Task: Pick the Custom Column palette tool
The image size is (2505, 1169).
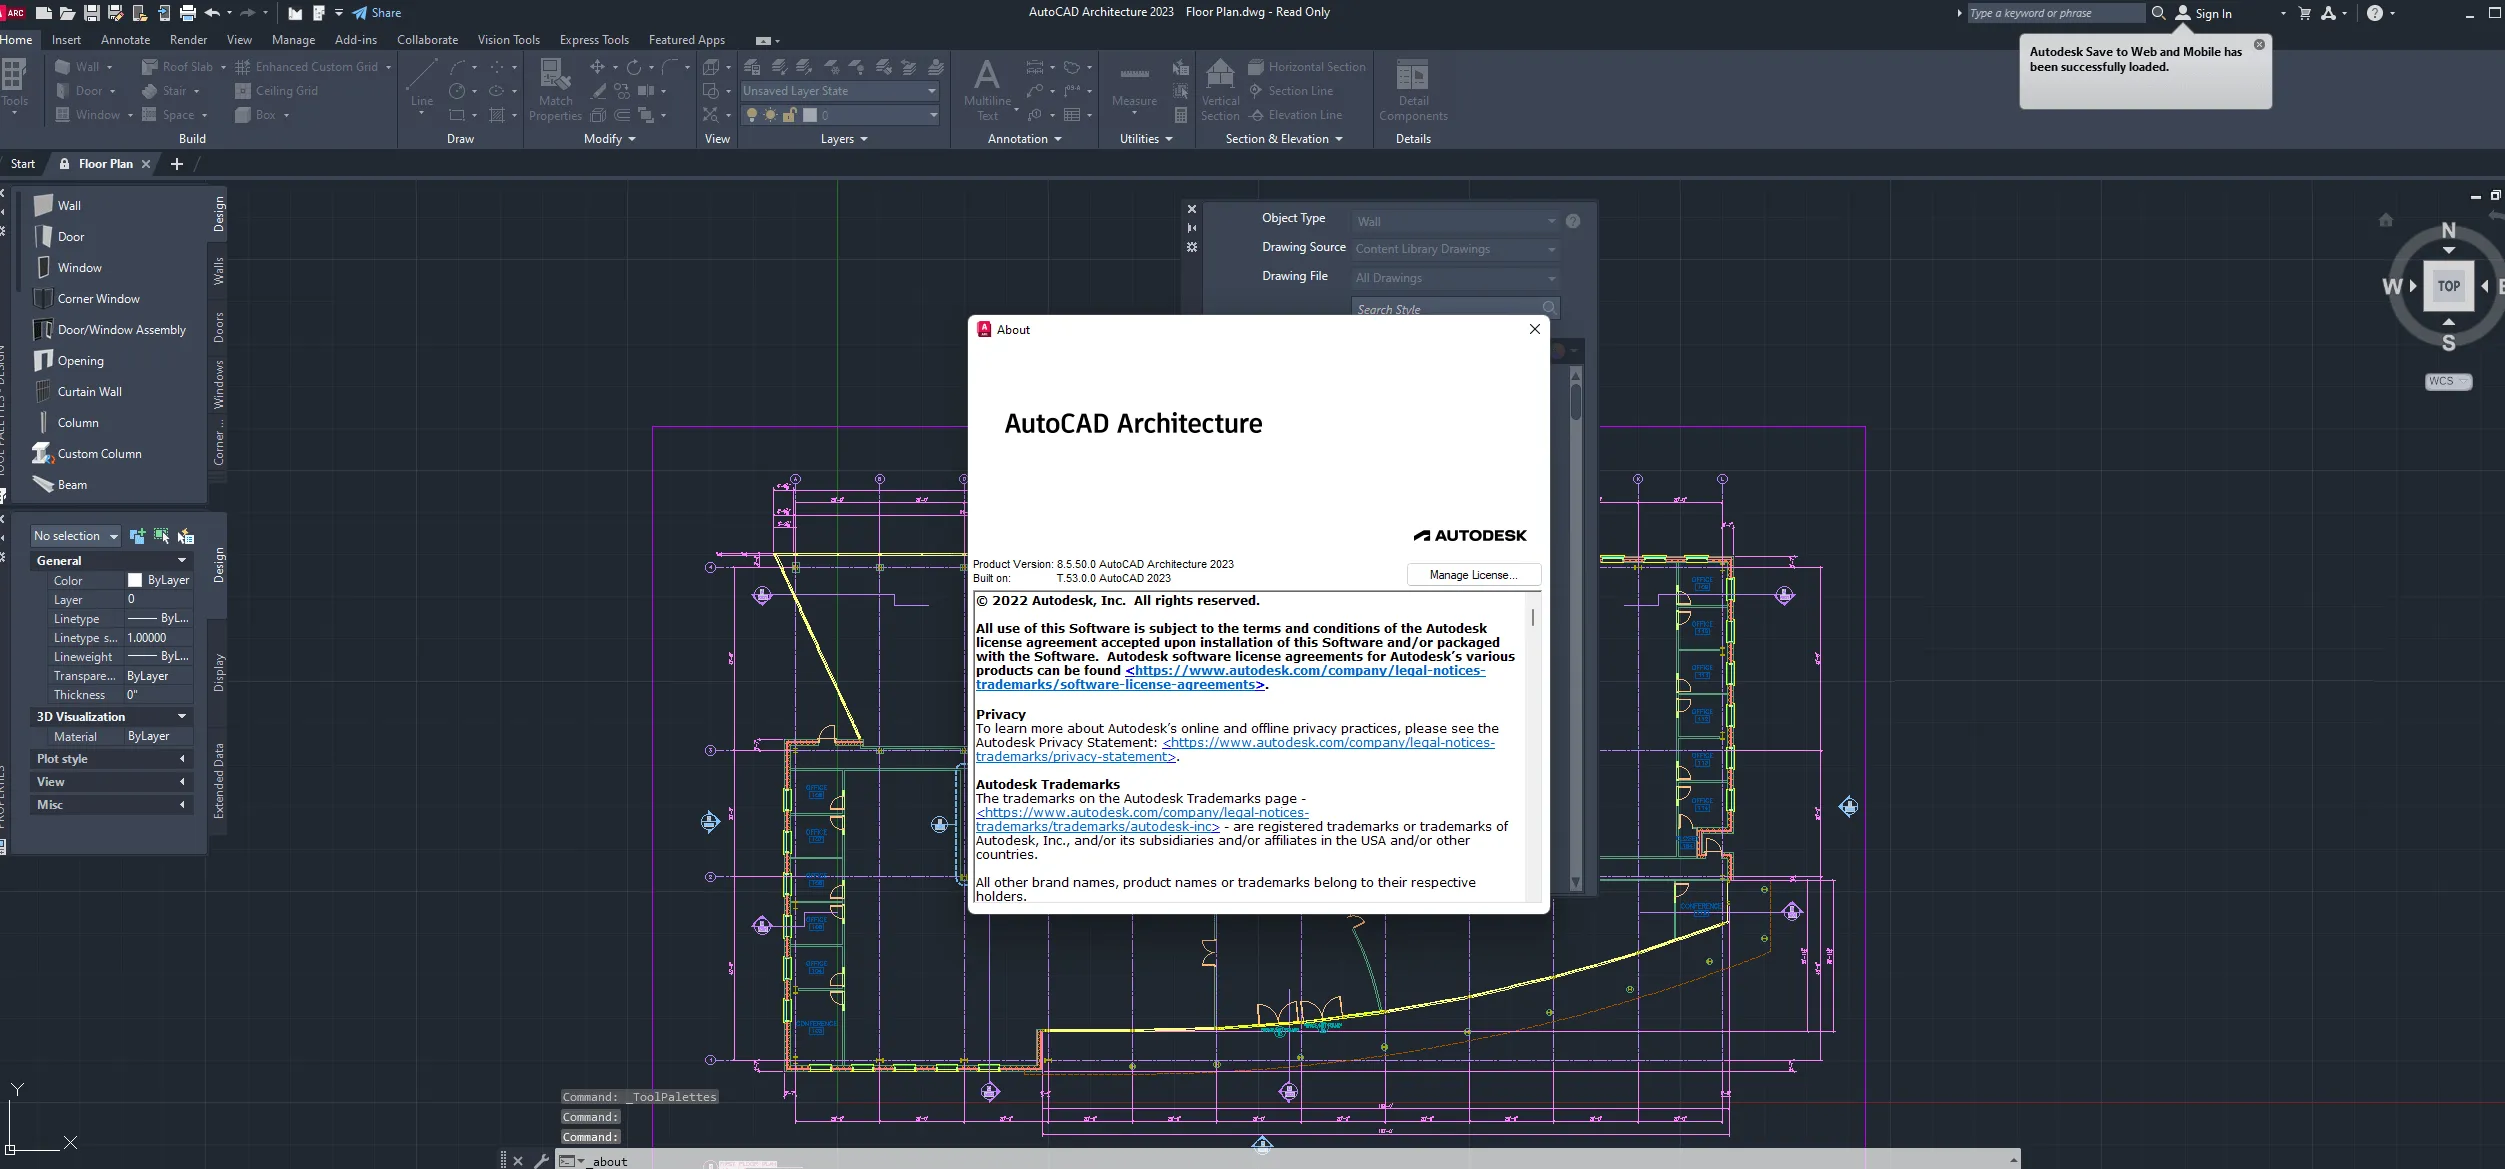Action: [x=99, y=454]
